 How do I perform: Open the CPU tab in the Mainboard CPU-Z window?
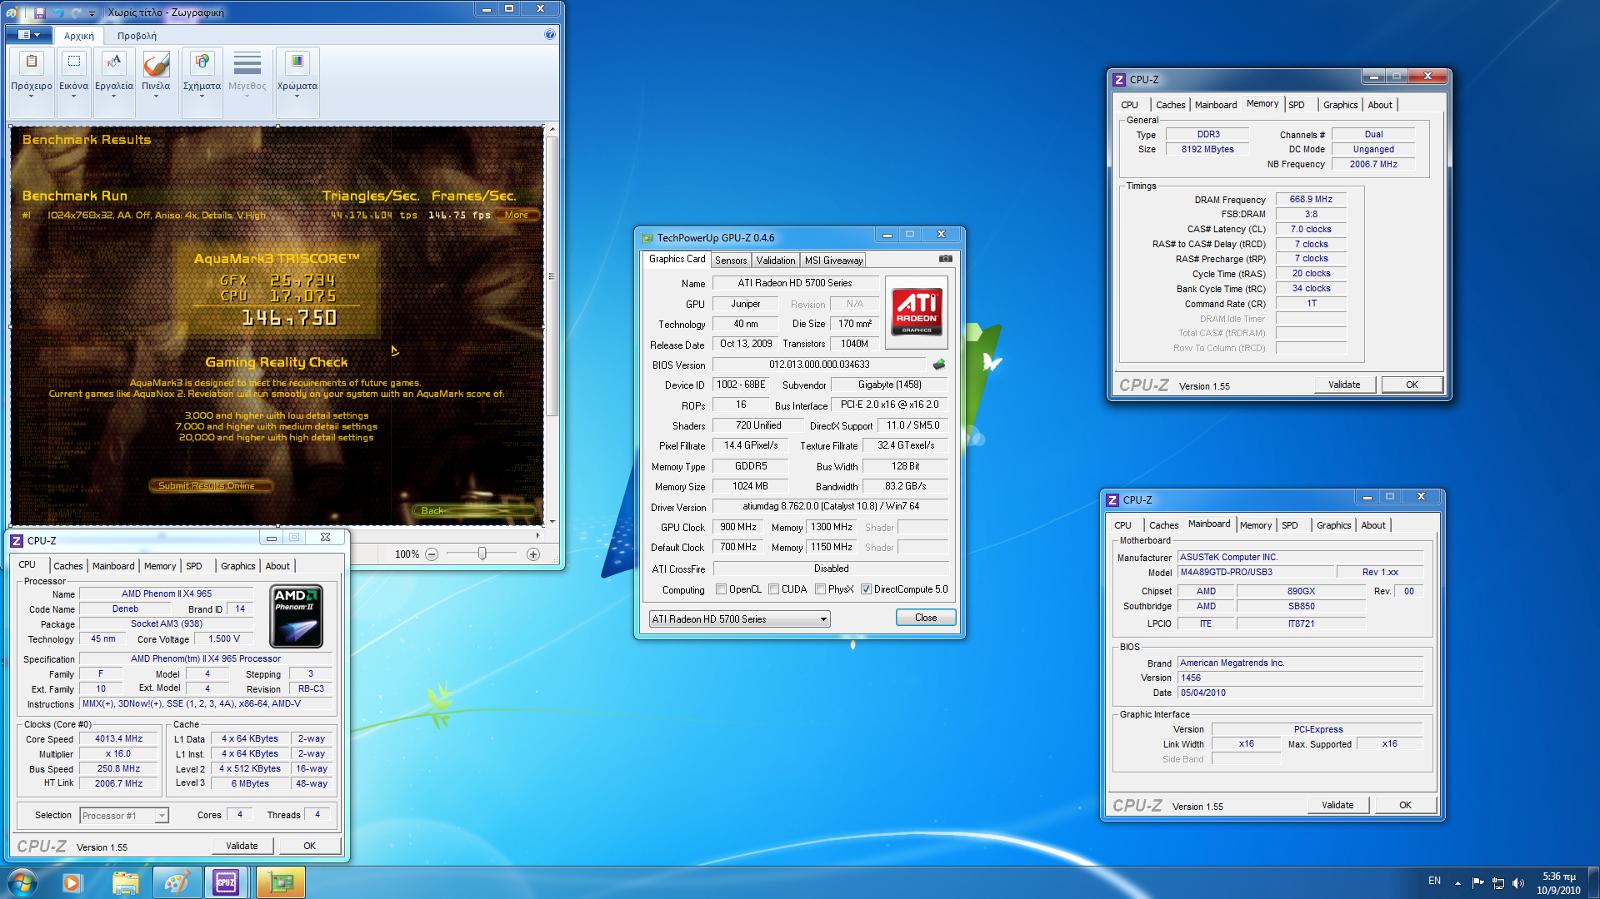[x=1123, y=525]
